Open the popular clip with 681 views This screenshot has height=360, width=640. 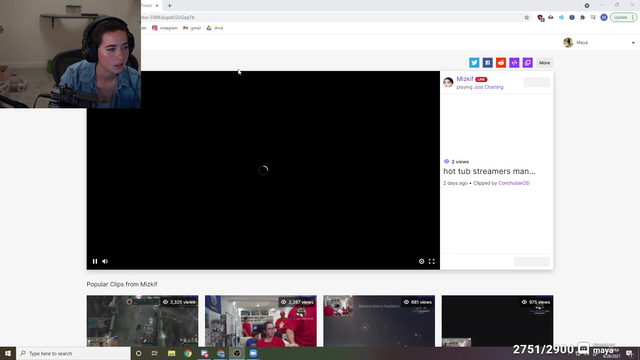379,321
